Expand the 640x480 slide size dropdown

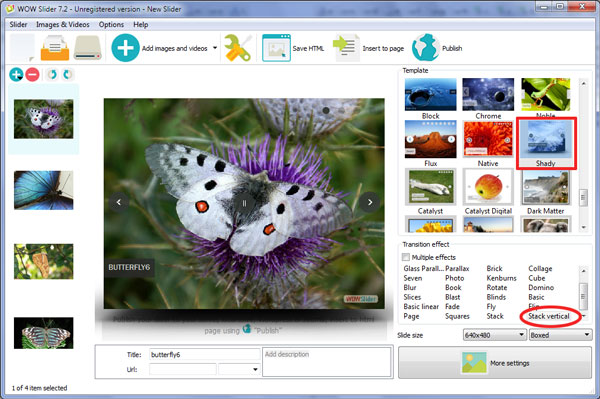pyautogui.click(x=494, y=335)
